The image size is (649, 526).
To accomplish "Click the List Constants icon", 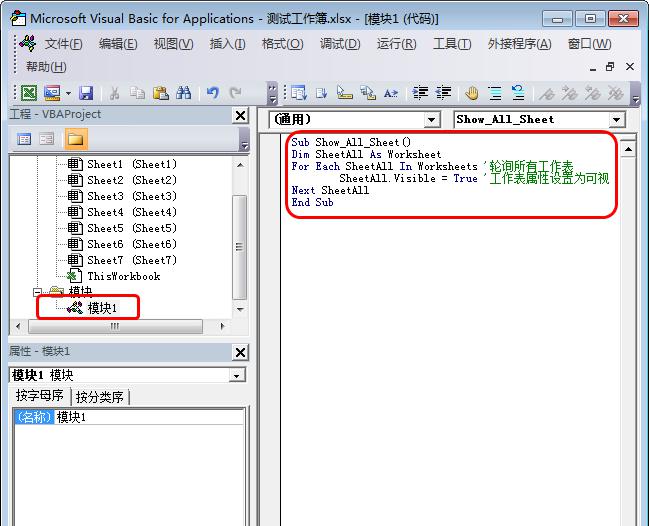I will [x=322, y=93].
